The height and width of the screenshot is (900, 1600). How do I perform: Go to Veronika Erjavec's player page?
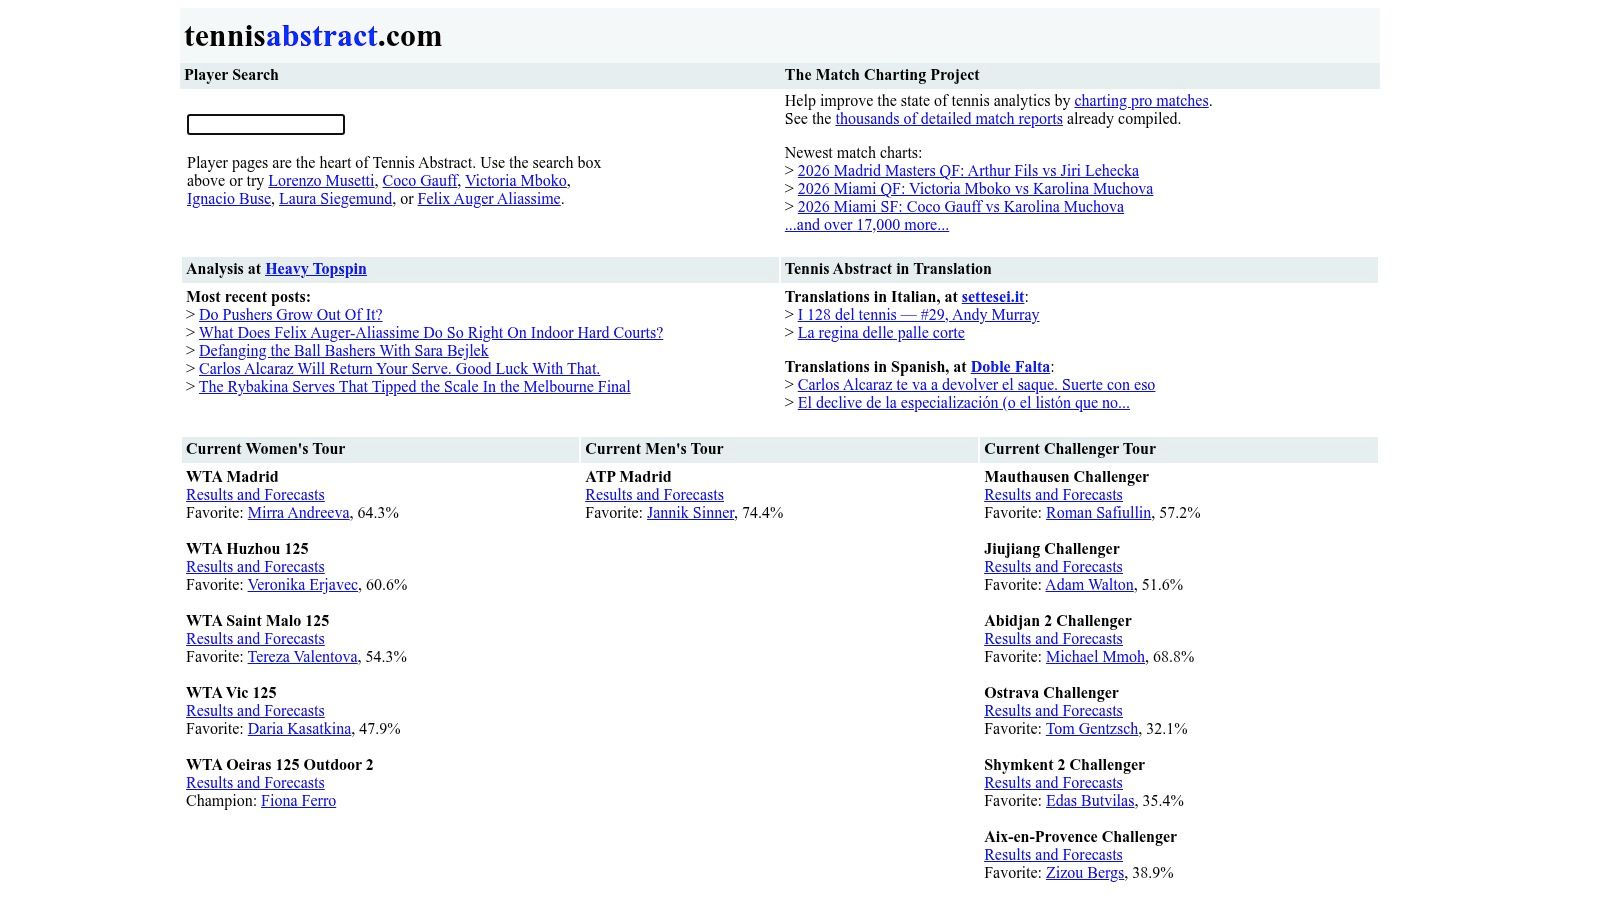303,585
